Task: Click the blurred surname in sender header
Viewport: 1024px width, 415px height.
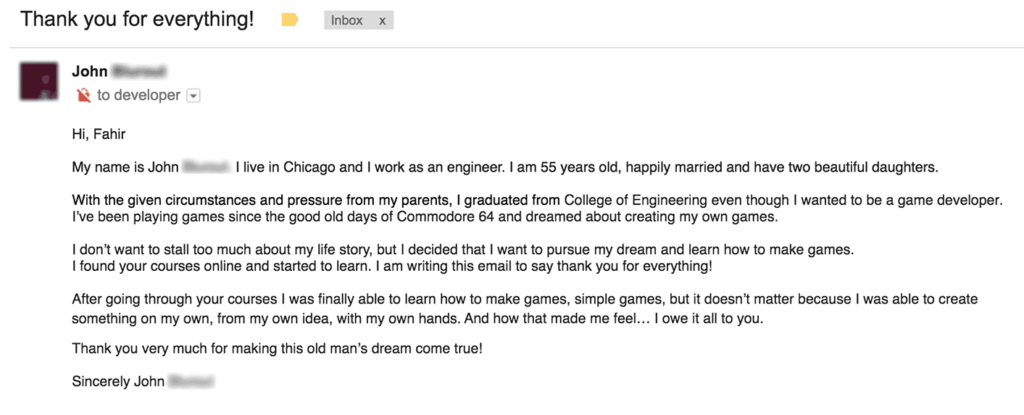Action: click(138, 71)
